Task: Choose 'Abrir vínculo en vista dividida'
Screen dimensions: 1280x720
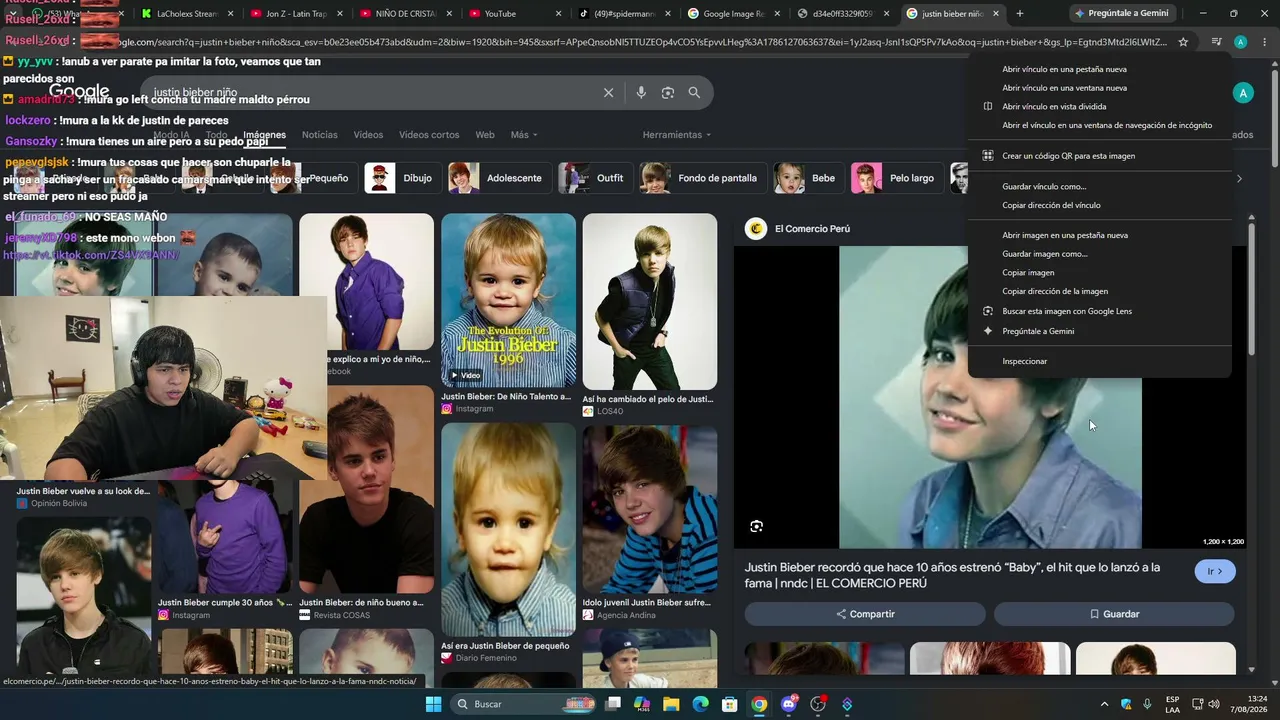Action: pos(1100,107)
